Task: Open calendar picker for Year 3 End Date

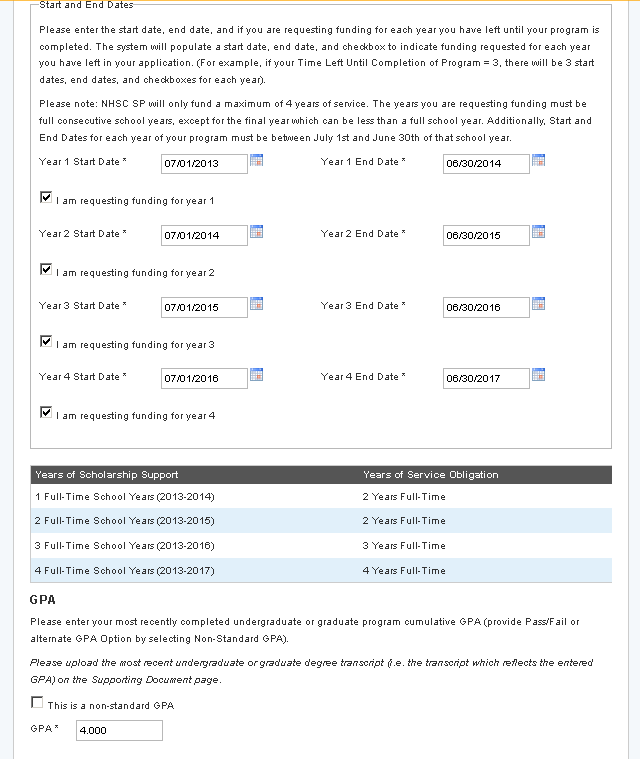Action: [539, 304]
